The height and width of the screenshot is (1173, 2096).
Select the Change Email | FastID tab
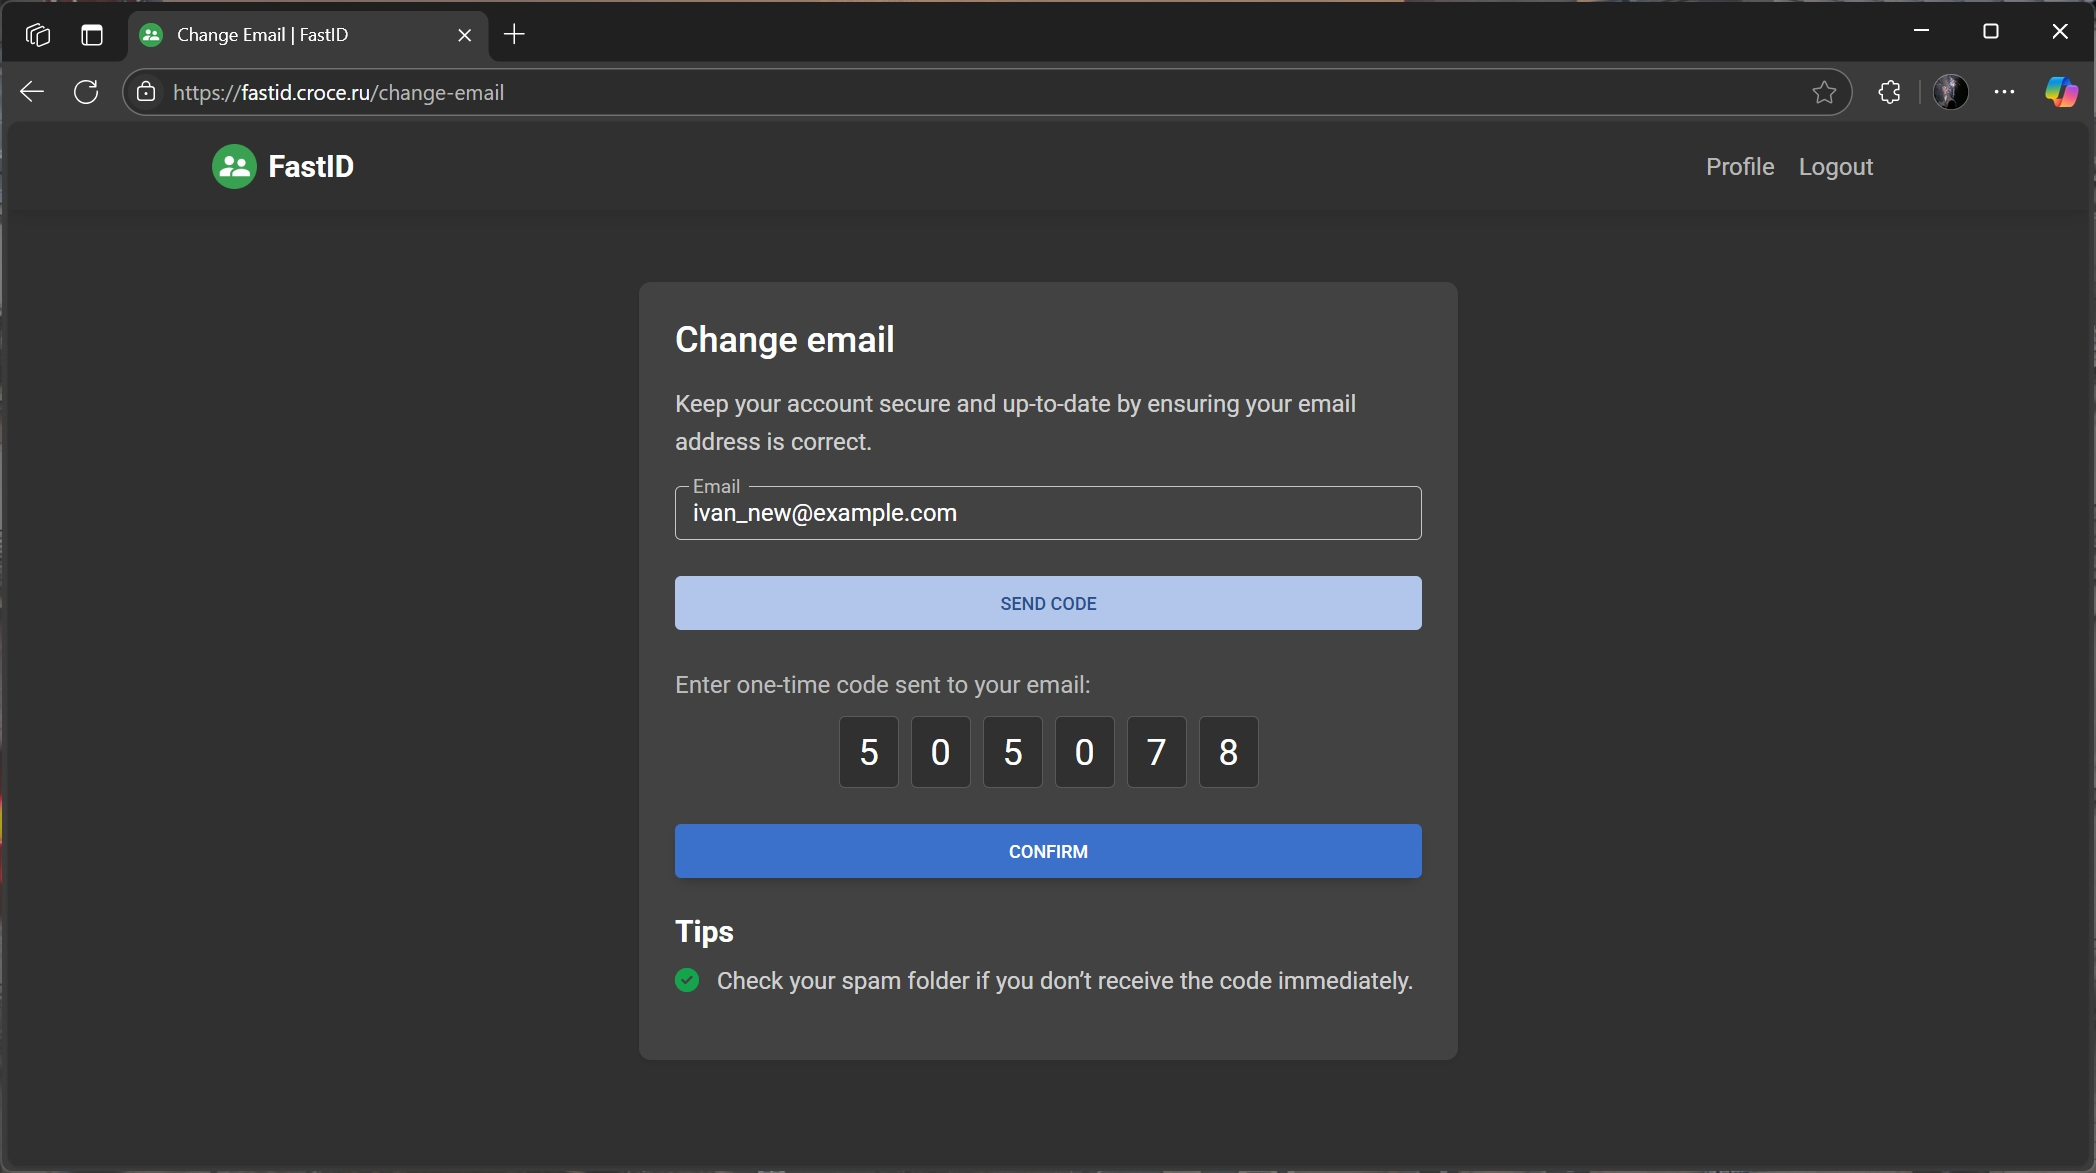[308, 35]
